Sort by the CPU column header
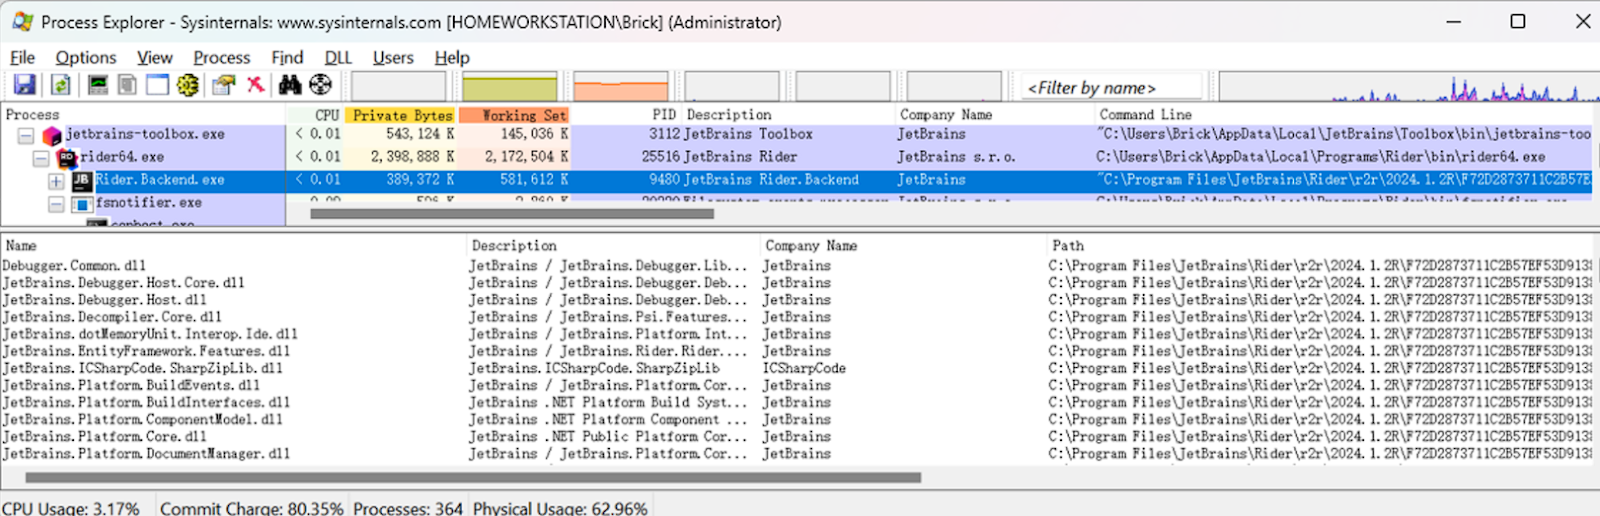 [x=316, y=115]
